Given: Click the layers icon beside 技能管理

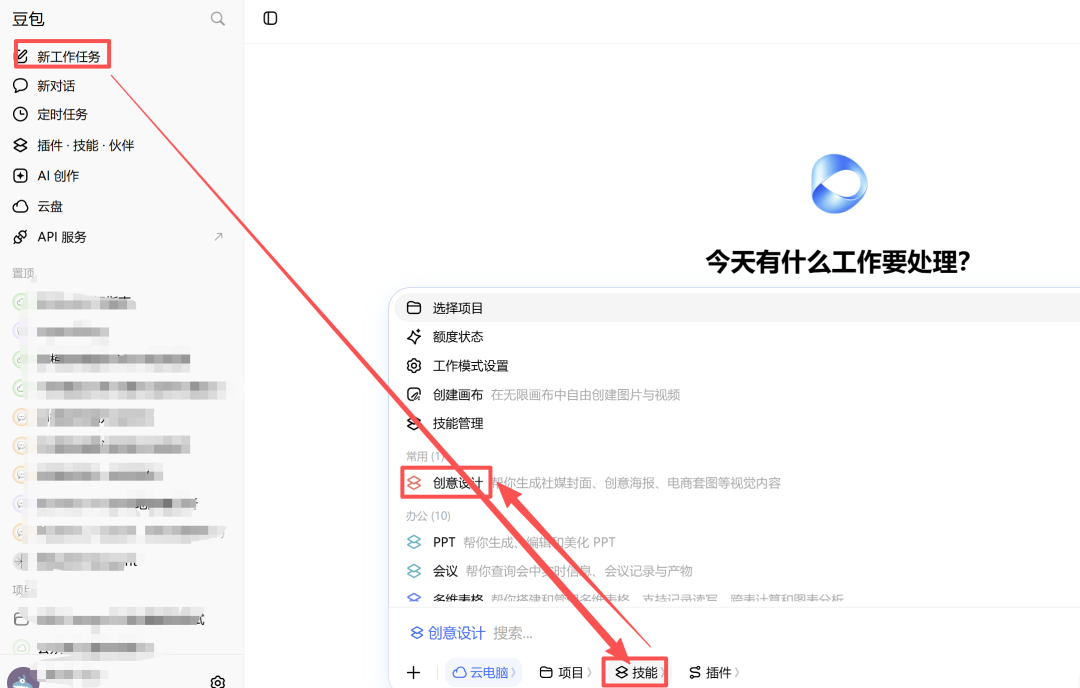Looking at the screenshot, I should pos(414,424).
